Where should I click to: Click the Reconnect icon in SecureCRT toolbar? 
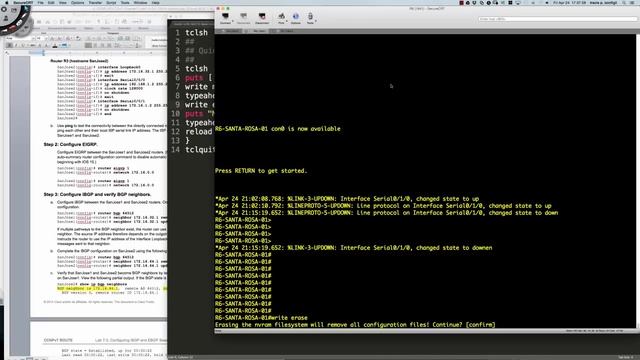[x=243, y=18]
